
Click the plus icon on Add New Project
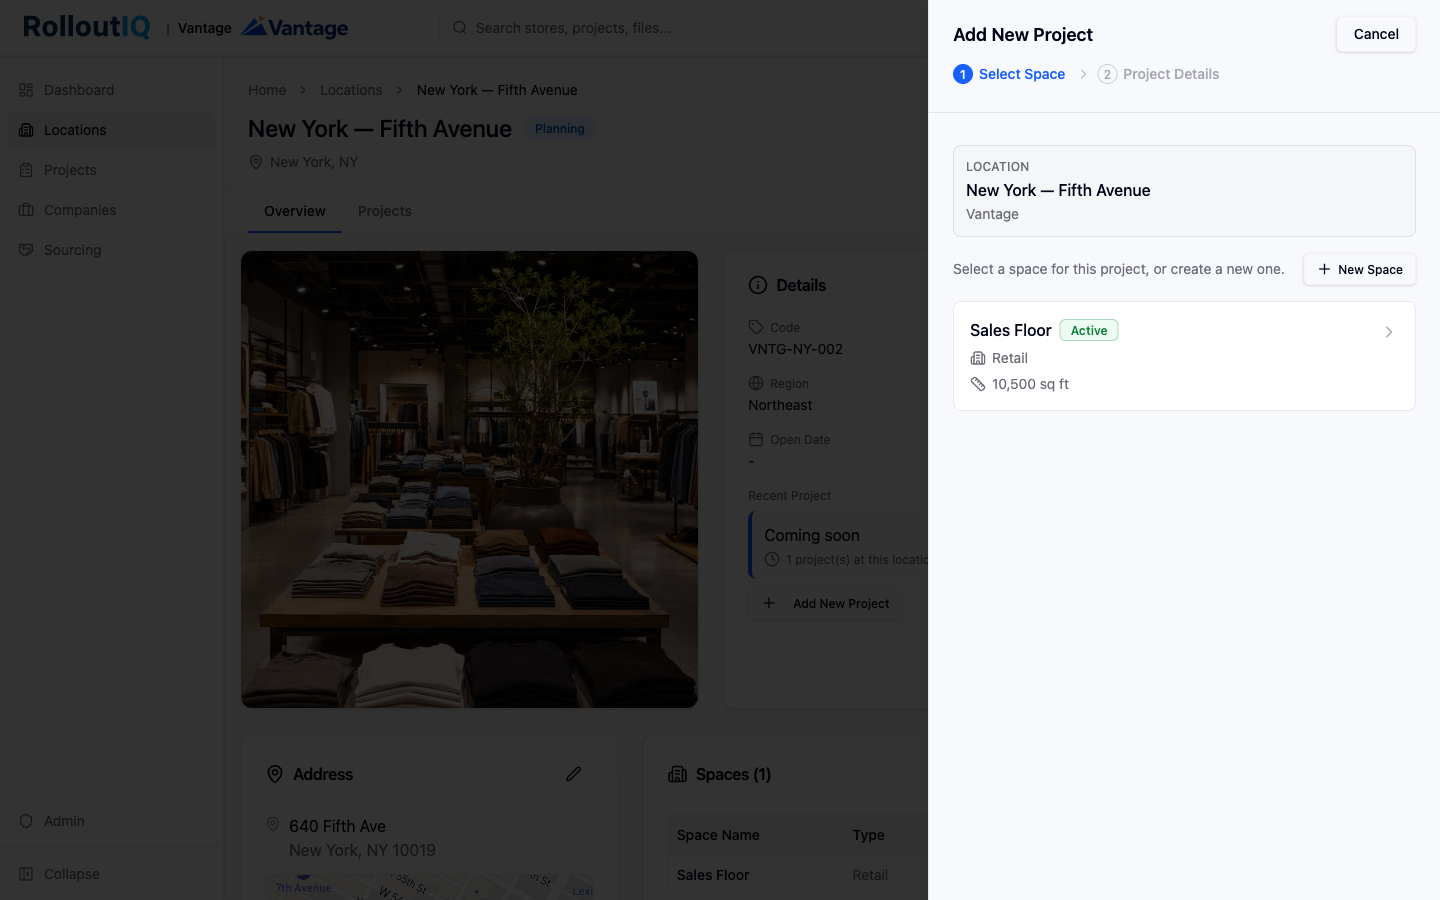[769, 603]
